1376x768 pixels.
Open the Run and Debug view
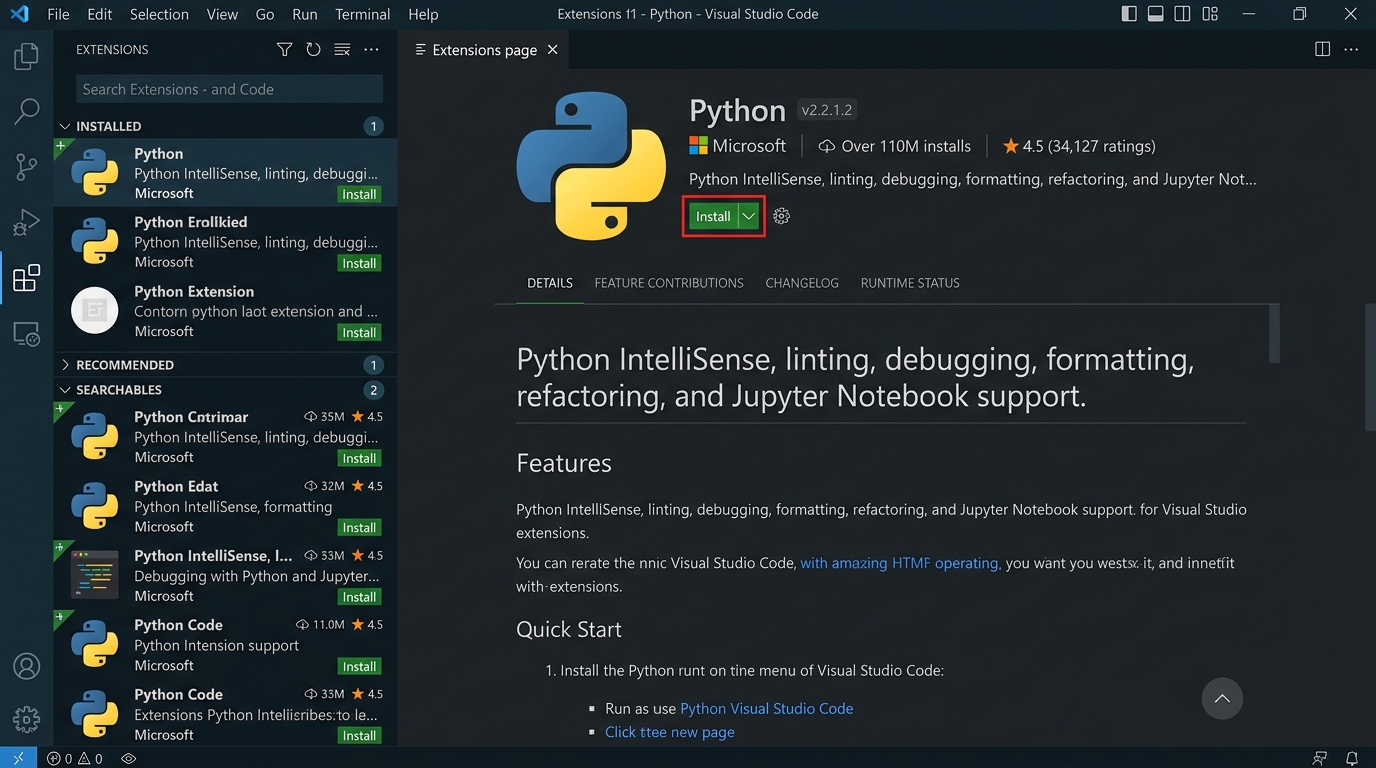(x=27, y=222)
